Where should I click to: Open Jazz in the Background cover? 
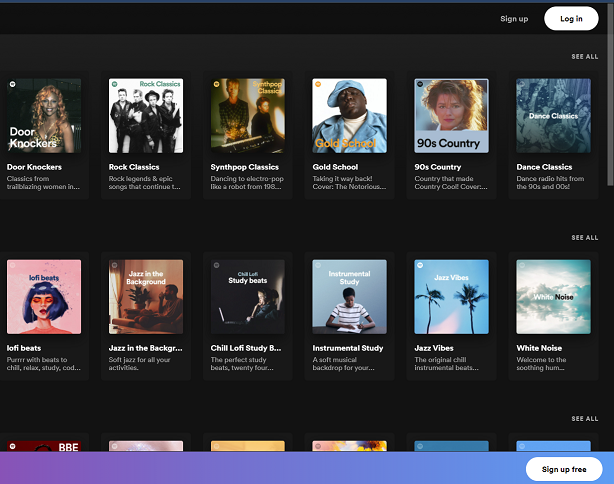[x=146, y=296]
